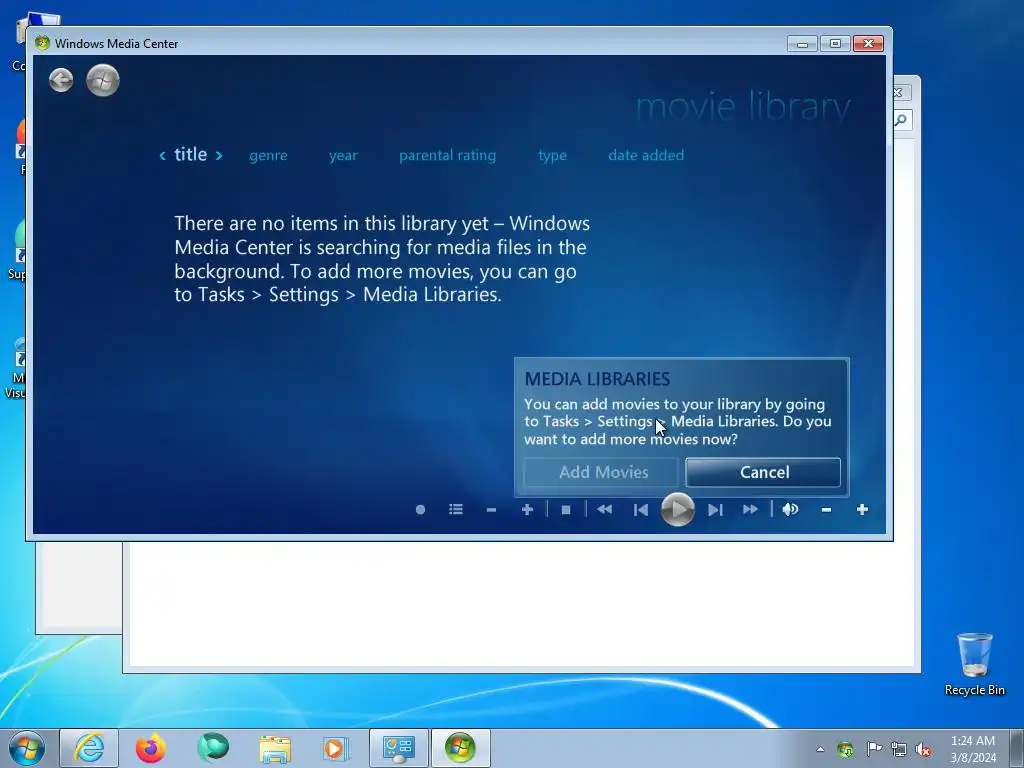Click the muted volume tray icon
Viewport: 1024px width, 768px height.
[x=923, y=749]
